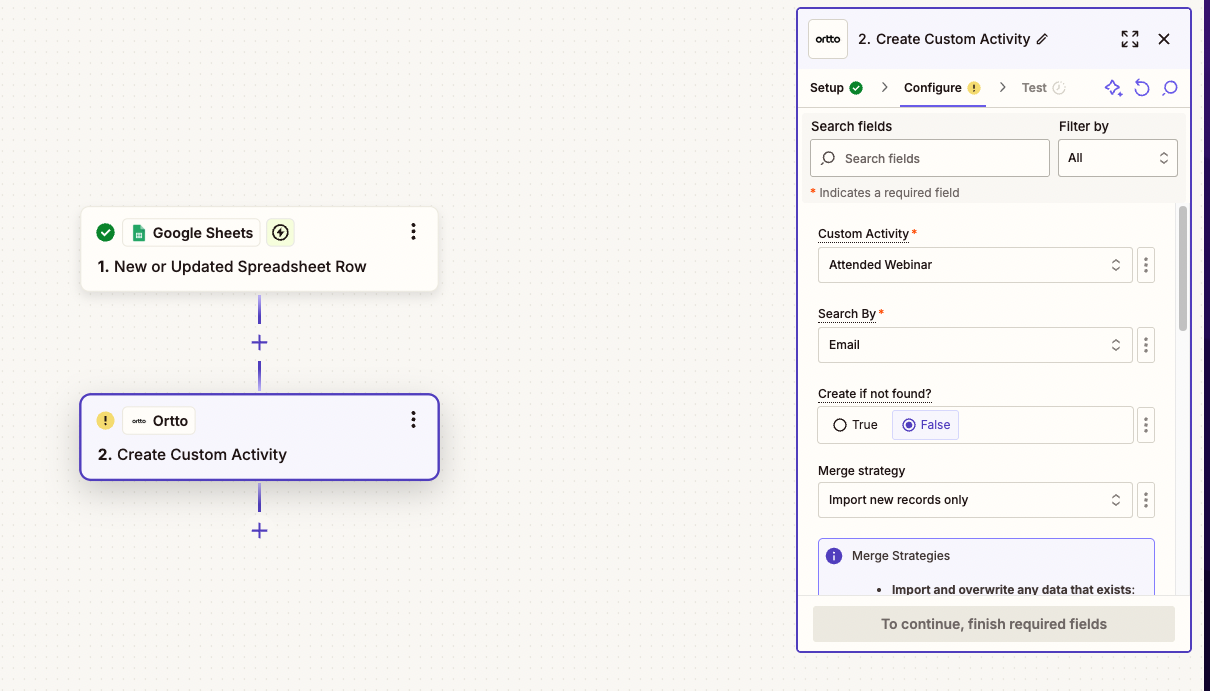Open the AI sparkle assistant icon
This screenshot has height=691, width=1210.
tap(1113, 88)
